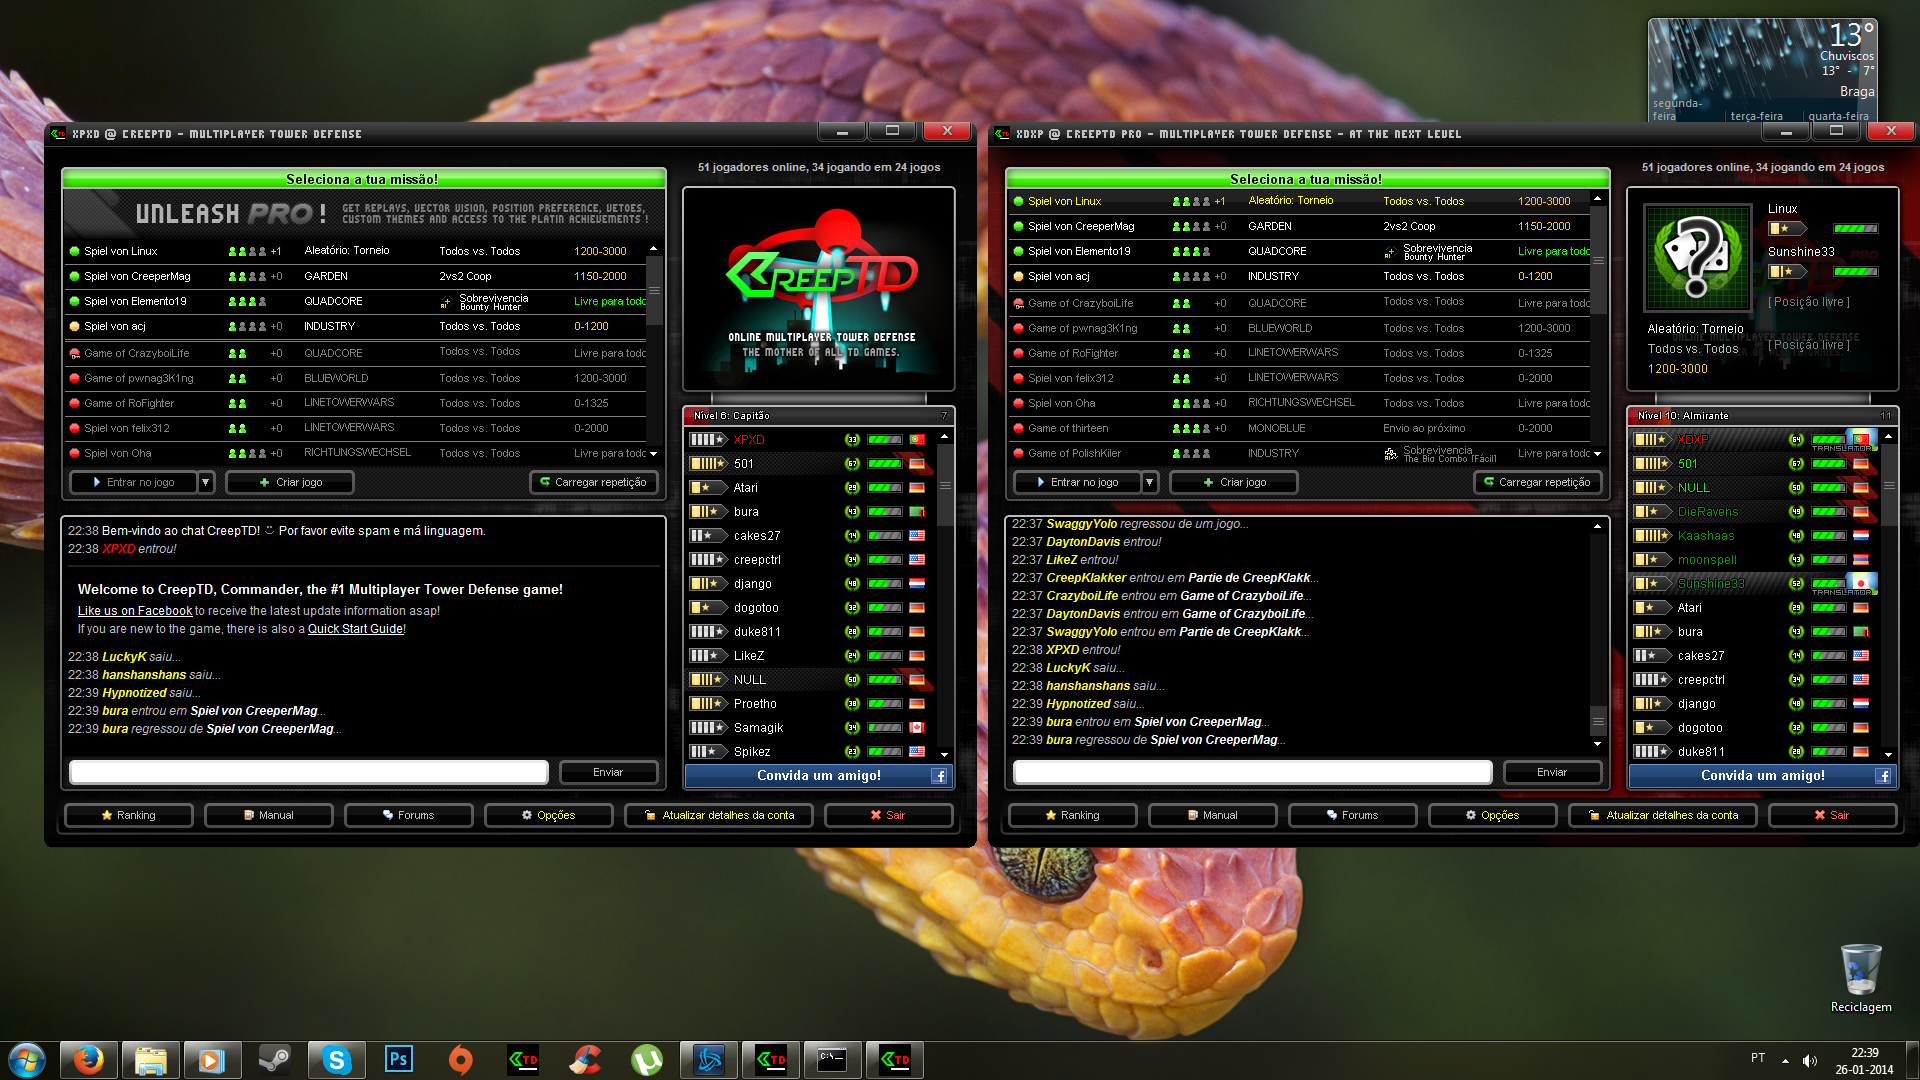The image size is (1920, 1080).
Task: Click Atualizar detalhes da conta in Pro window
Action: [1663, 816]
